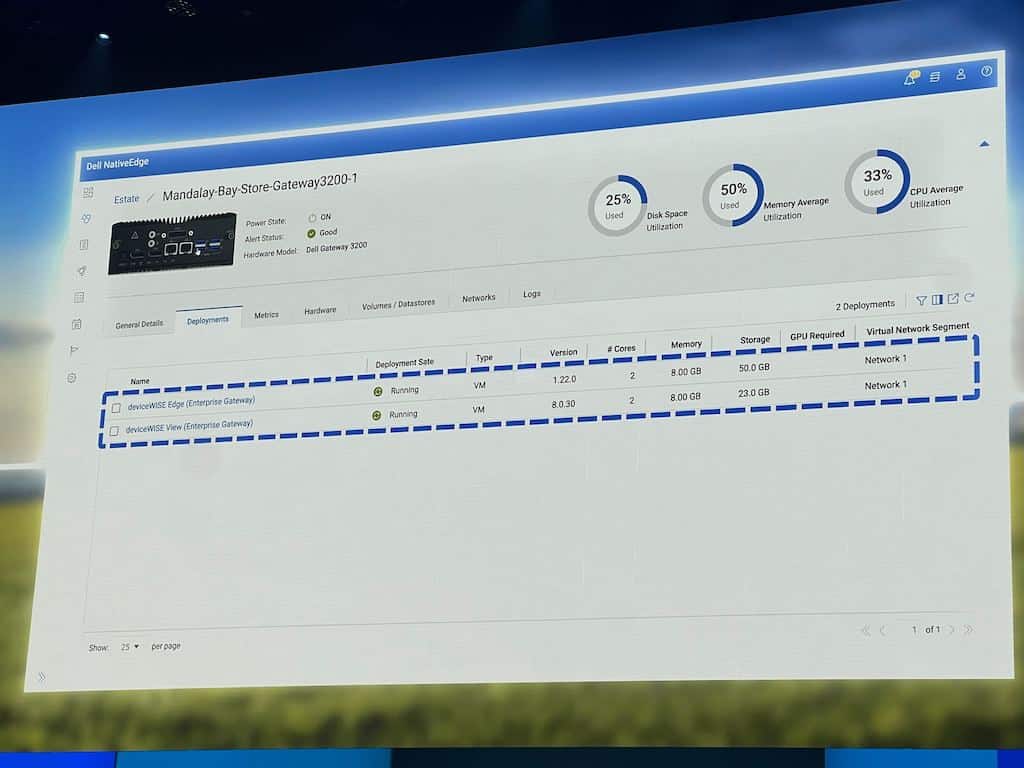Image resolution: width=1024 pixels, height=768 pixels.
Task: Go to the last page of results
Action: (968, 630)
